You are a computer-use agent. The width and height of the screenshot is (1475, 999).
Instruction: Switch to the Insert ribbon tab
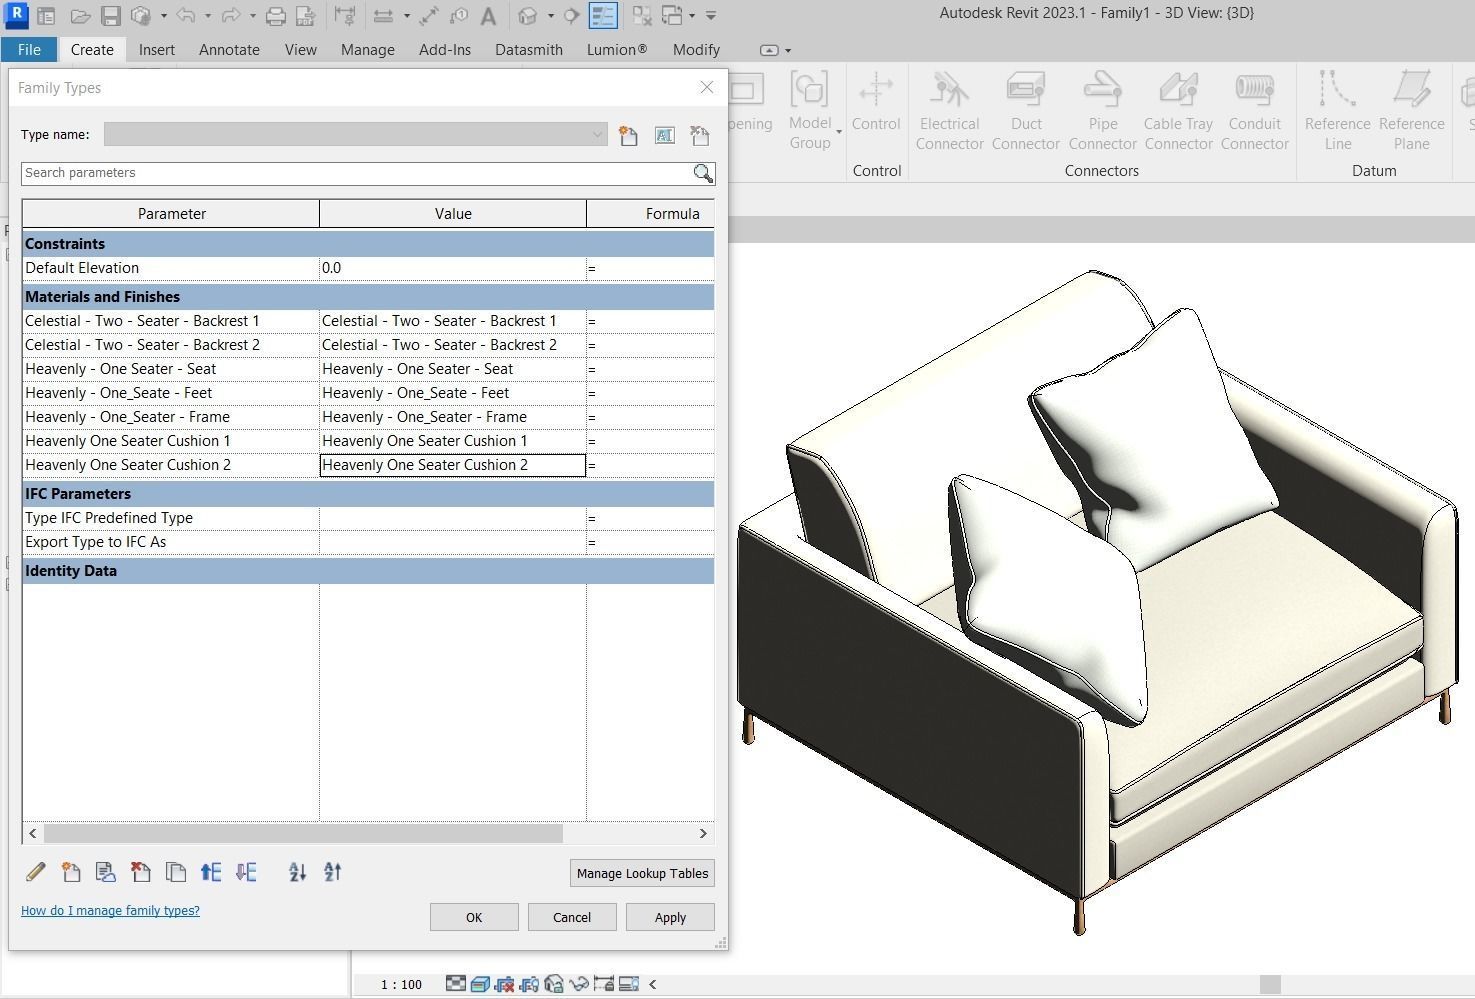coord(157,50)
